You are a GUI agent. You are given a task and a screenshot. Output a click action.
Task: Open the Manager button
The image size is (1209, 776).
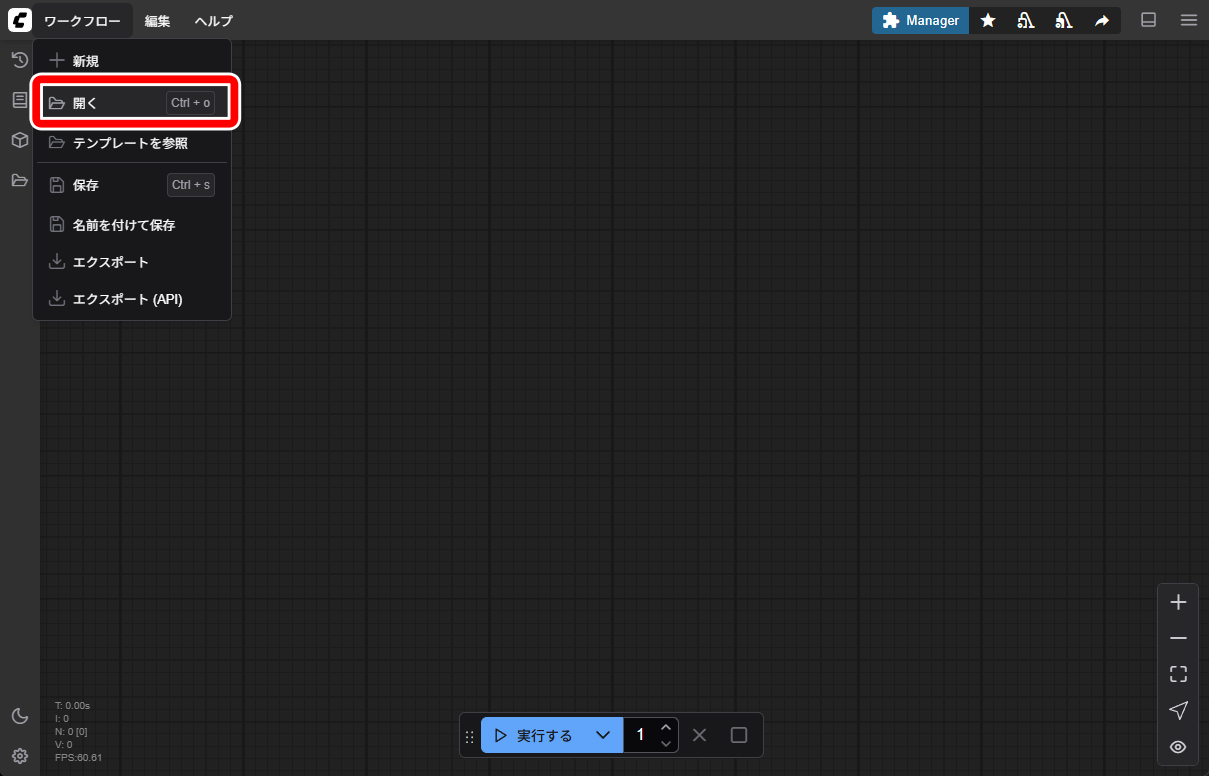920,20
